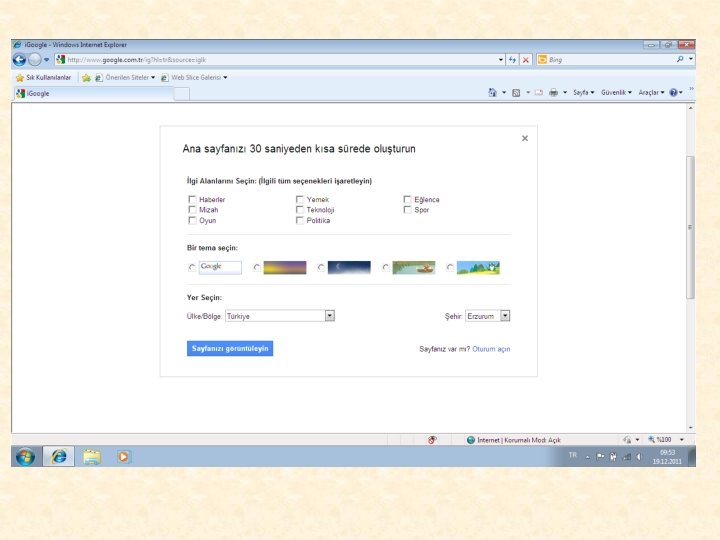
Task: Open the Ülke/Bölge Türkiye dropdown
Action: (x=280, y=316)
